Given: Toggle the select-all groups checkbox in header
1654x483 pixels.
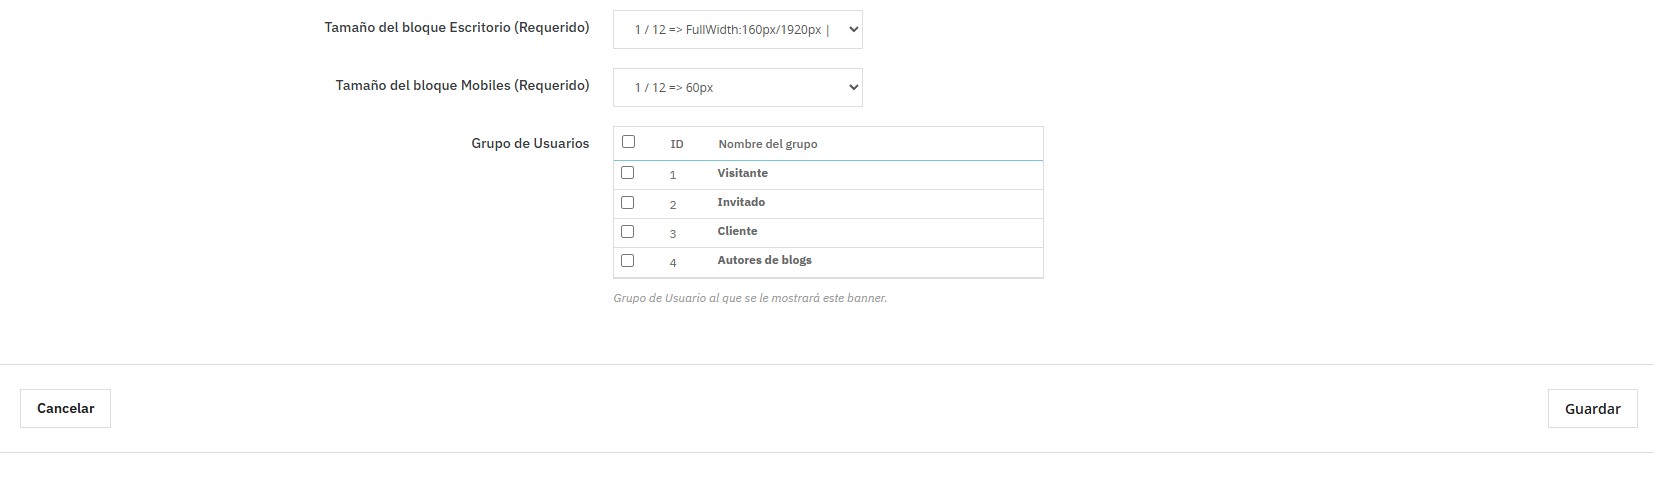Looking at the screenshot, I should (x=628, y=142).
